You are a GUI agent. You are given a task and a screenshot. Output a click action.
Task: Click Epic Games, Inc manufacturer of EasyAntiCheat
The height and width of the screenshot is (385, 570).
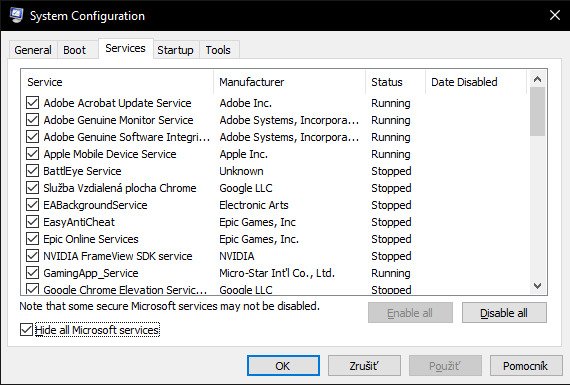(257, 222)
